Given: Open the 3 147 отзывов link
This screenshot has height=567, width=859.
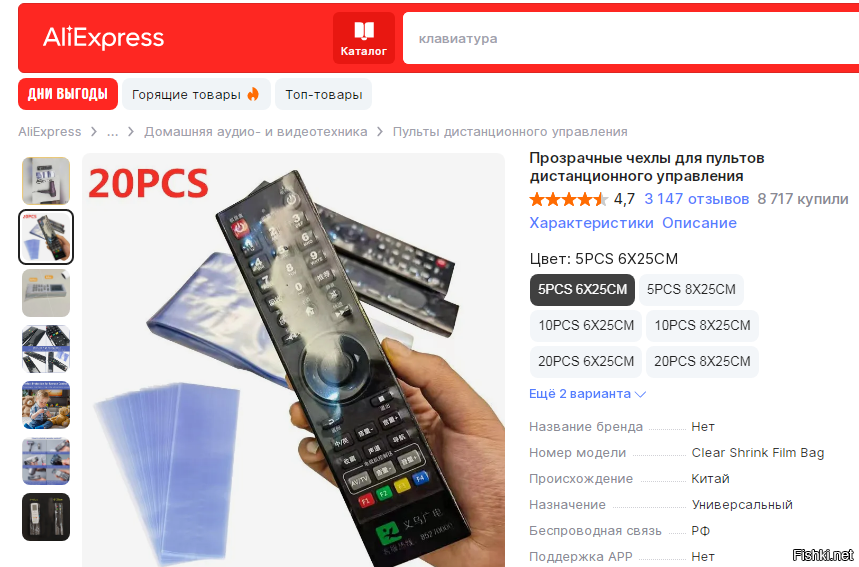Looking at the screenshot, I should tap(696, 199).
